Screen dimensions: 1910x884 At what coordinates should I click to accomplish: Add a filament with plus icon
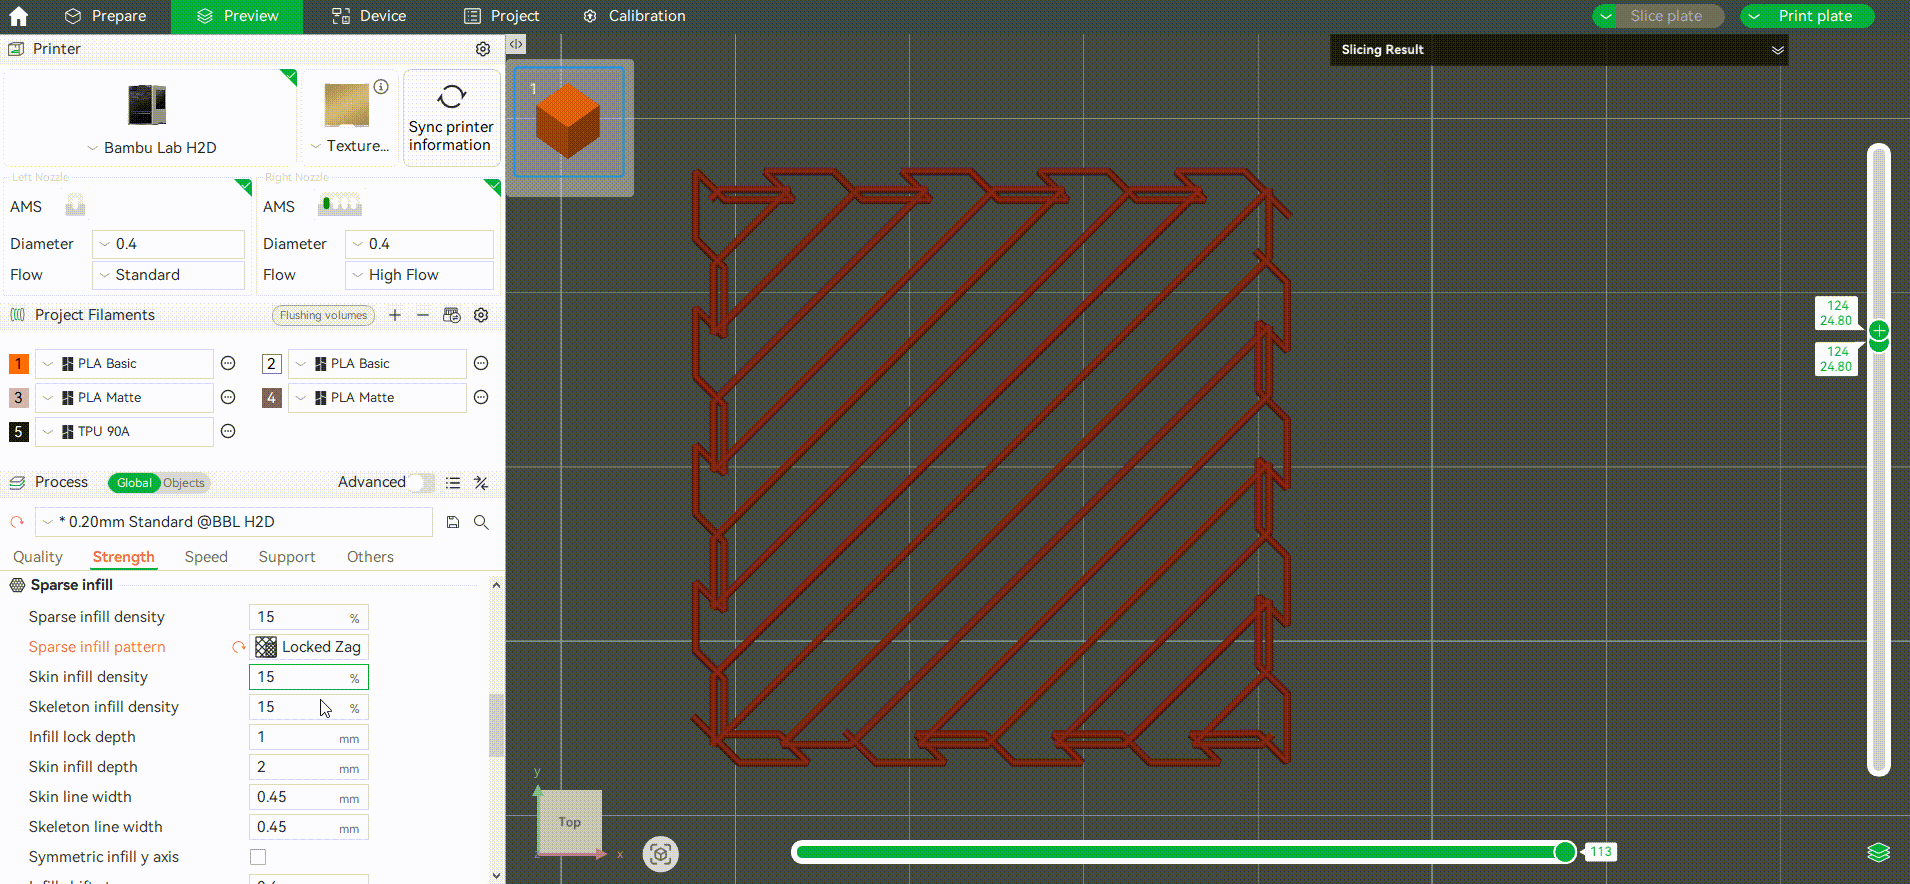coord(395,315)
